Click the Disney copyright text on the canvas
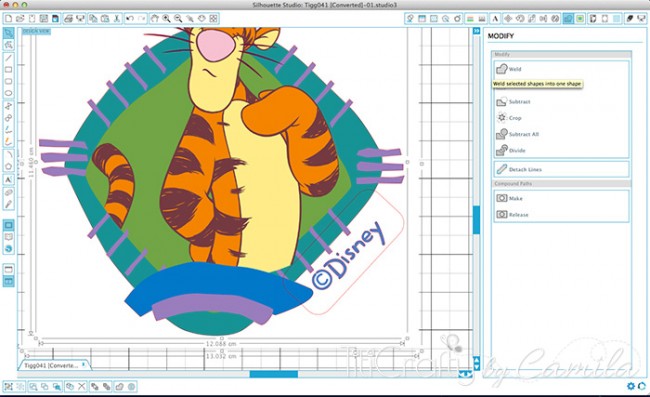The height and width of the screenshot is (397, 650). click(x=348, y=256)
